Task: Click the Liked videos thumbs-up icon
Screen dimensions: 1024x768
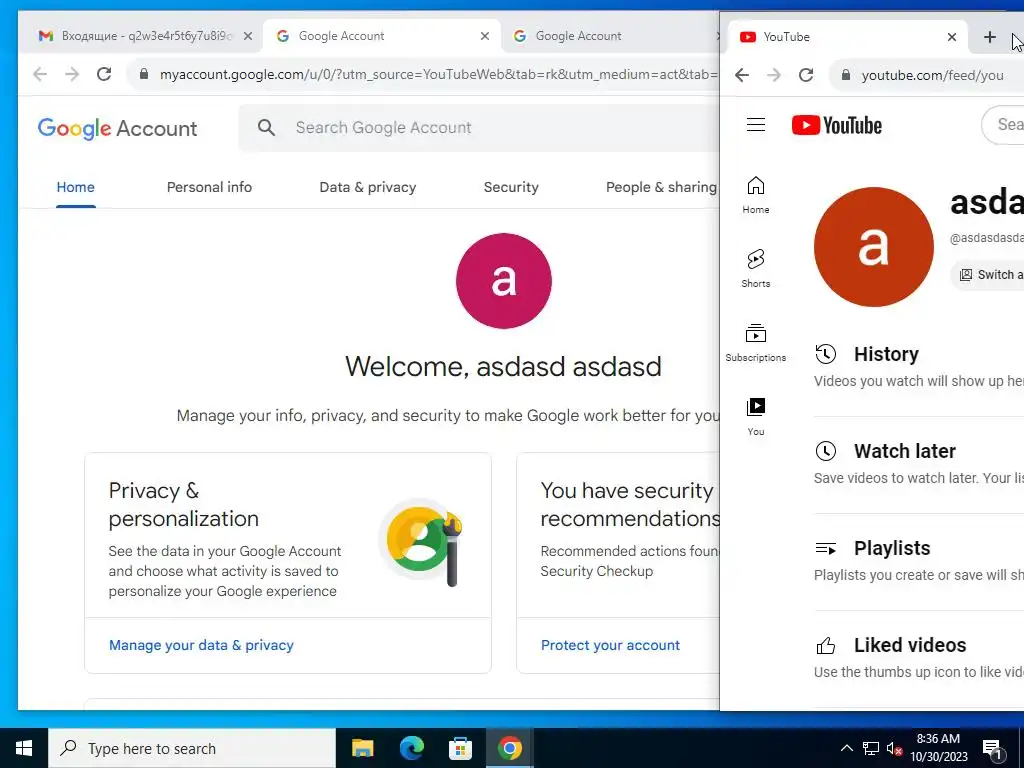Action: click(x=825, y=646)
